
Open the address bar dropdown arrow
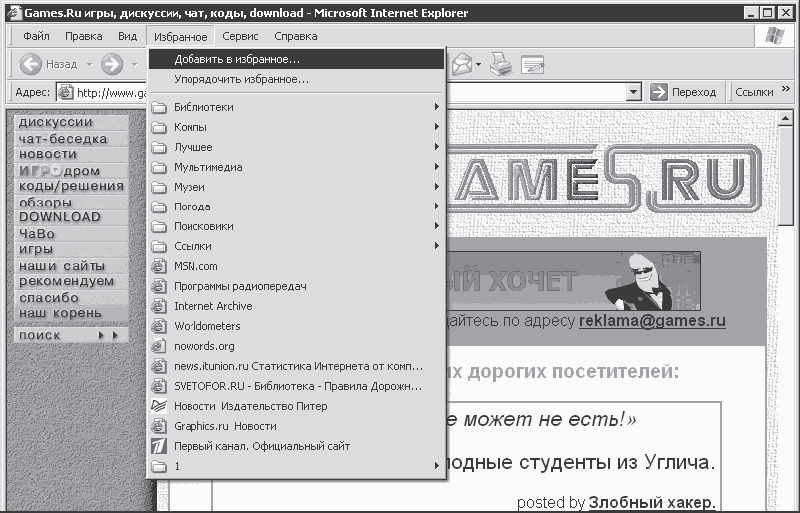pos(633,92)
